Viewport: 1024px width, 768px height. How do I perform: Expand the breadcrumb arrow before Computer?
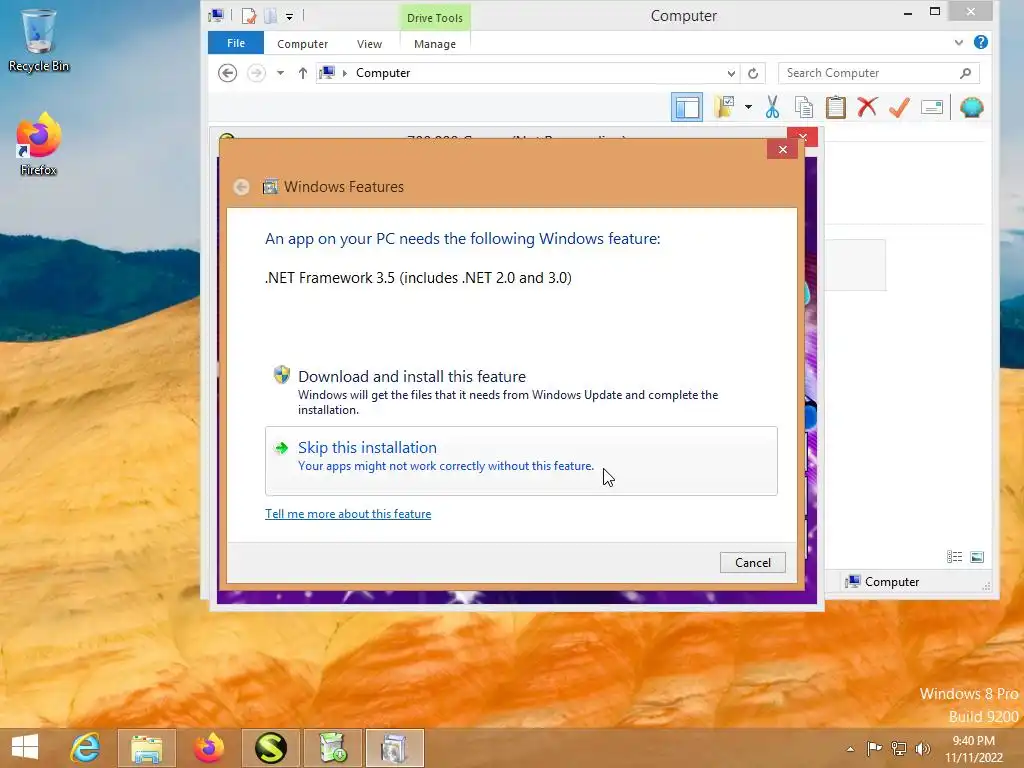345,73
